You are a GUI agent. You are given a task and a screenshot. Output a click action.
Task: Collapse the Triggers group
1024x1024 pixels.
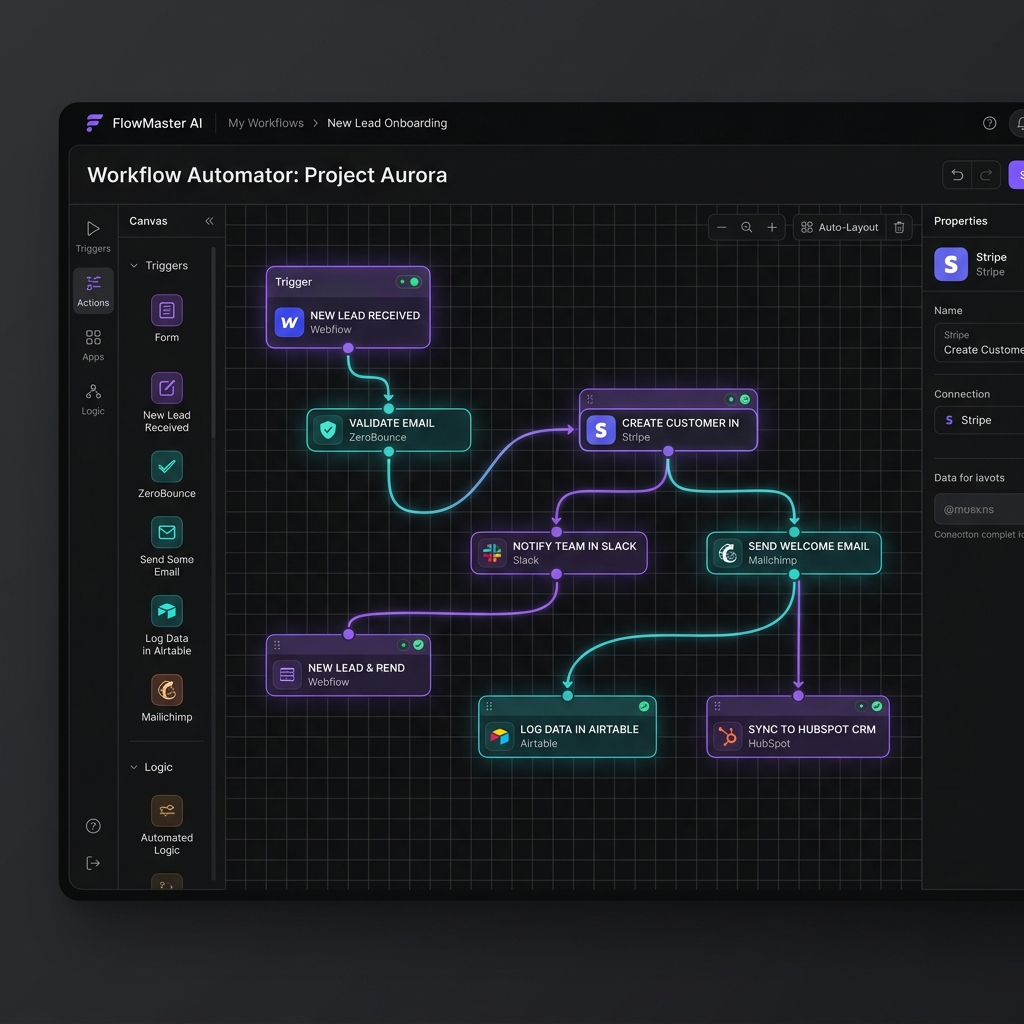pos(134,266)
